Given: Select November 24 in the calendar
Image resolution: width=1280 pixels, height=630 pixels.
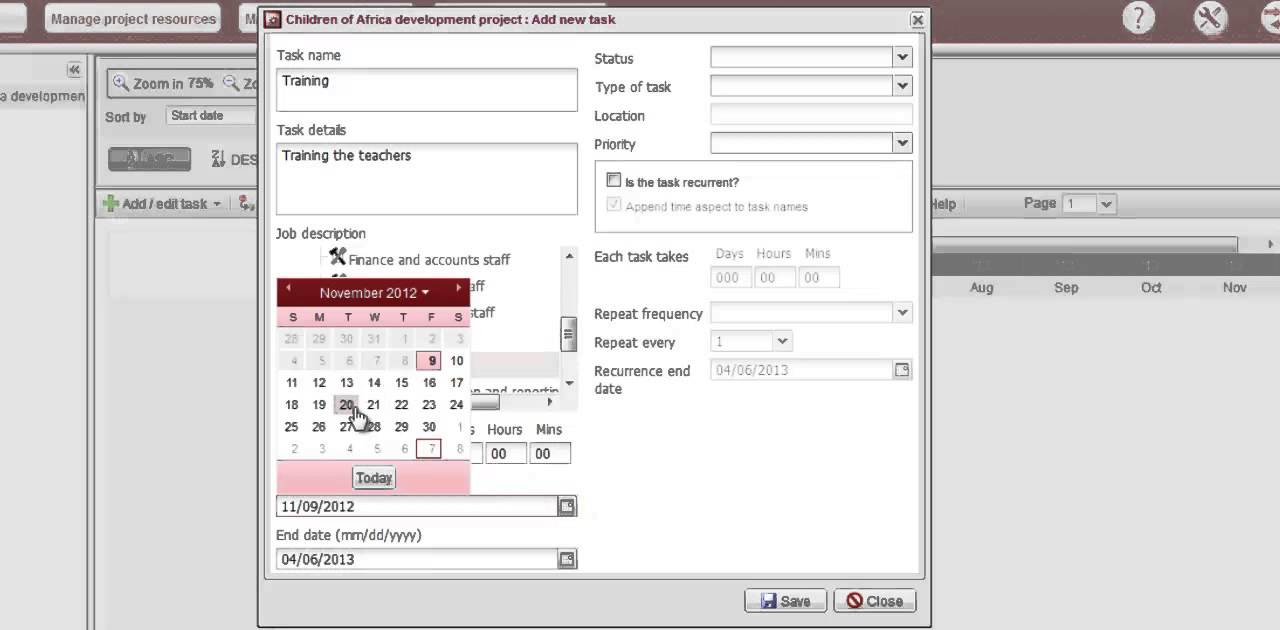Looking at the screenshot, I should pyautogui.click(x=456, y=405).
